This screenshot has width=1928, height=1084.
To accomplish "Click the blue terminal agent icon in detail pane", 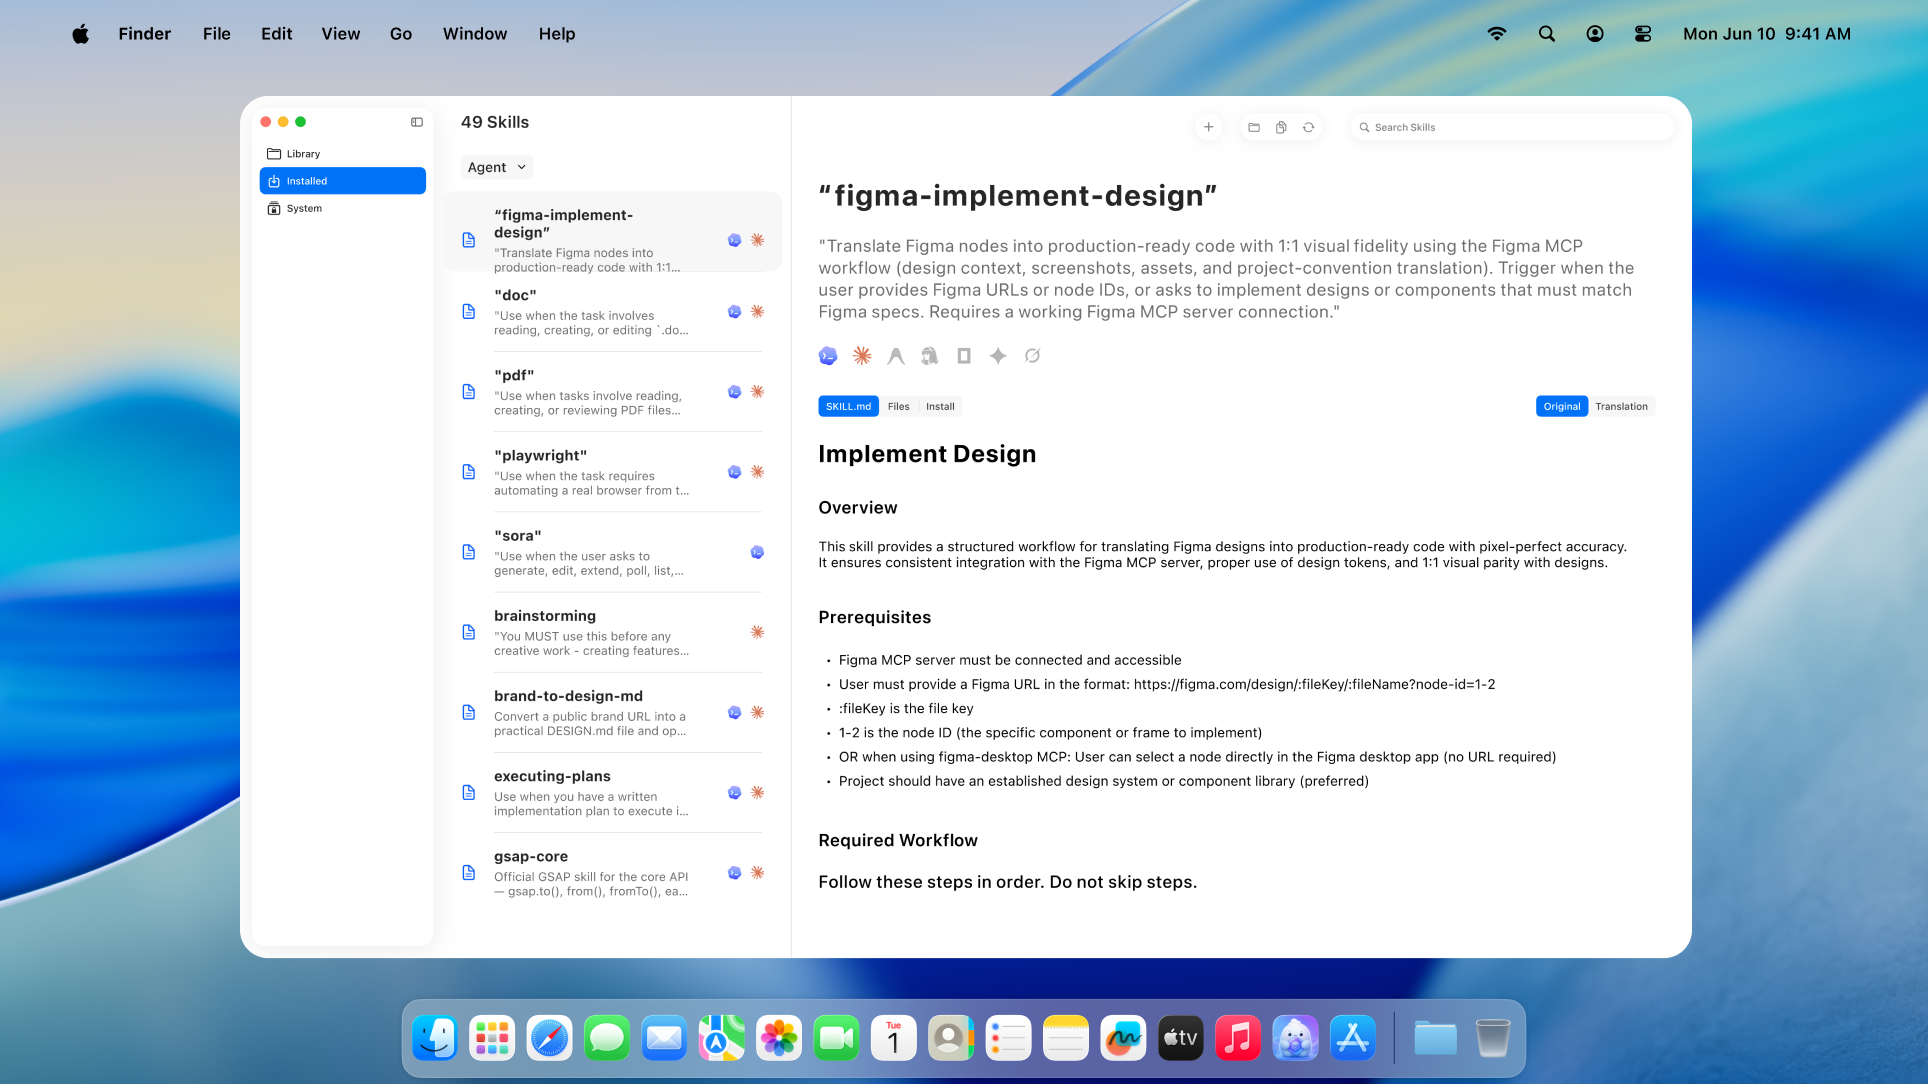I will pos(828,355).
